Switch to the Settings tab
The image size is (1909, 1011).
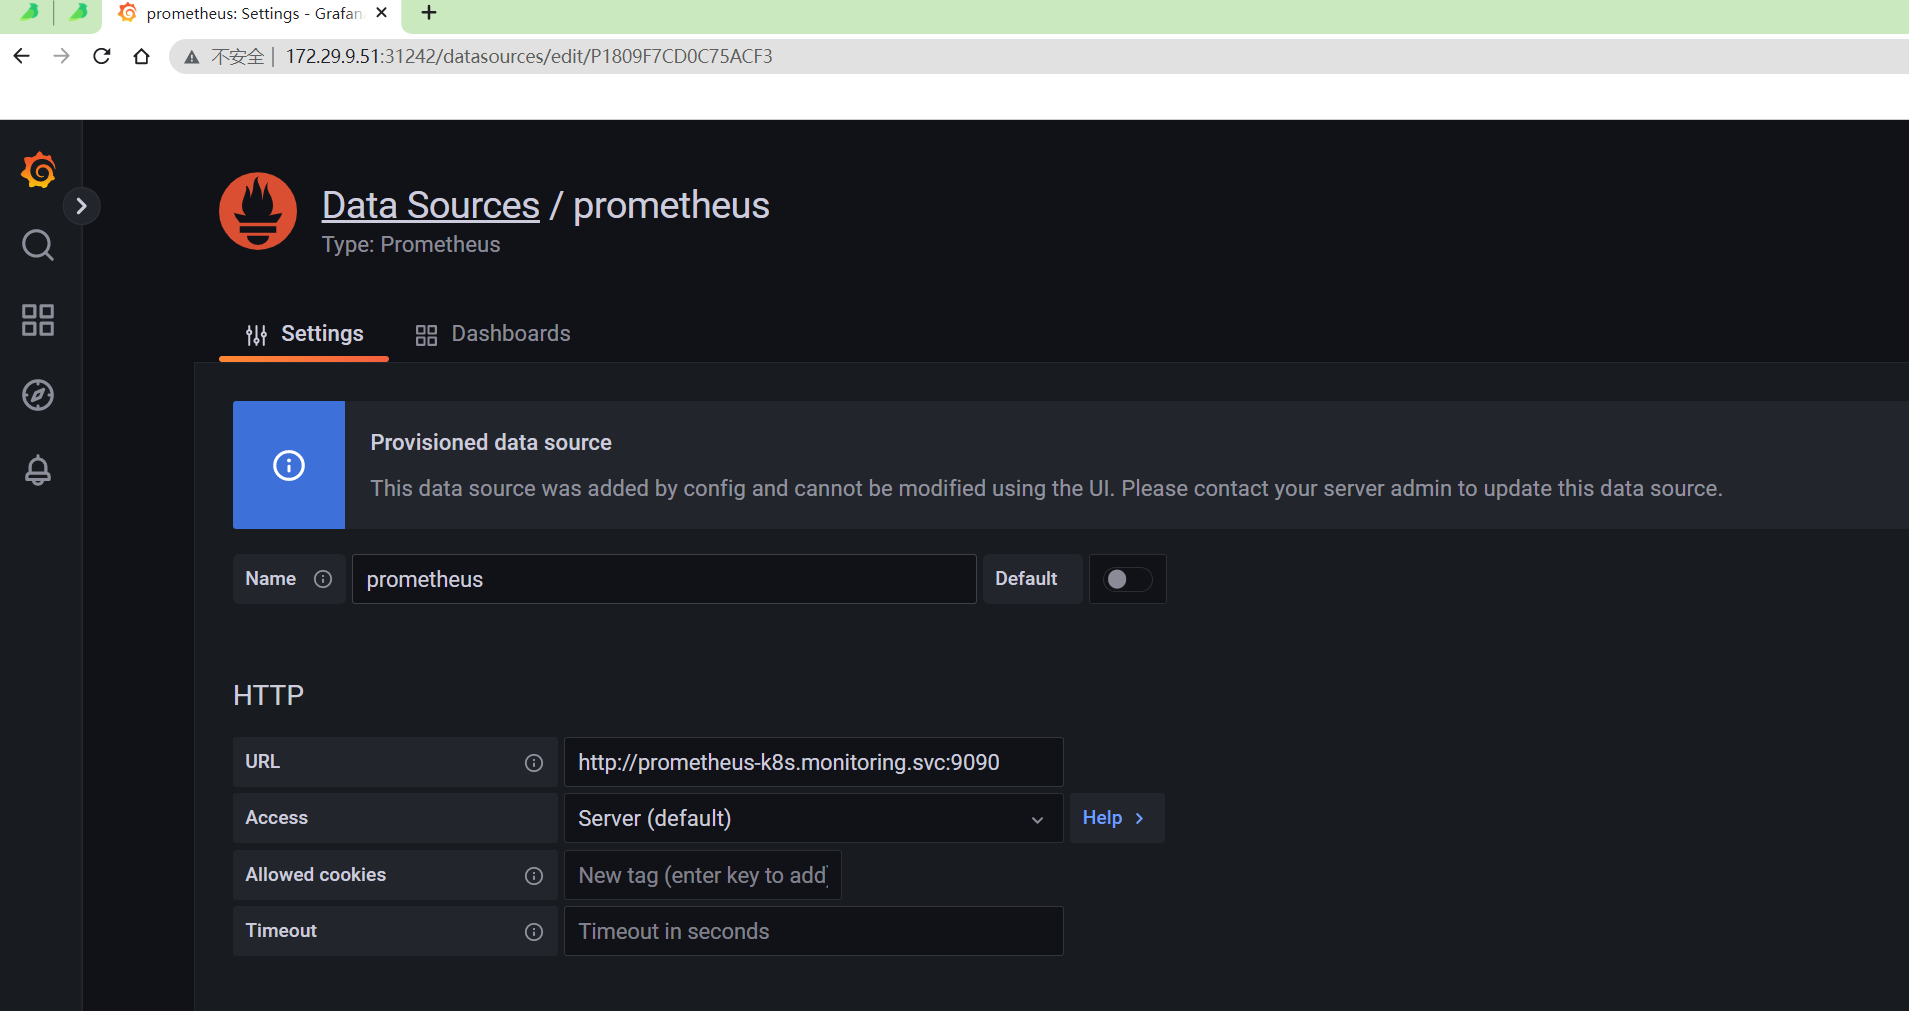[304, 334]
